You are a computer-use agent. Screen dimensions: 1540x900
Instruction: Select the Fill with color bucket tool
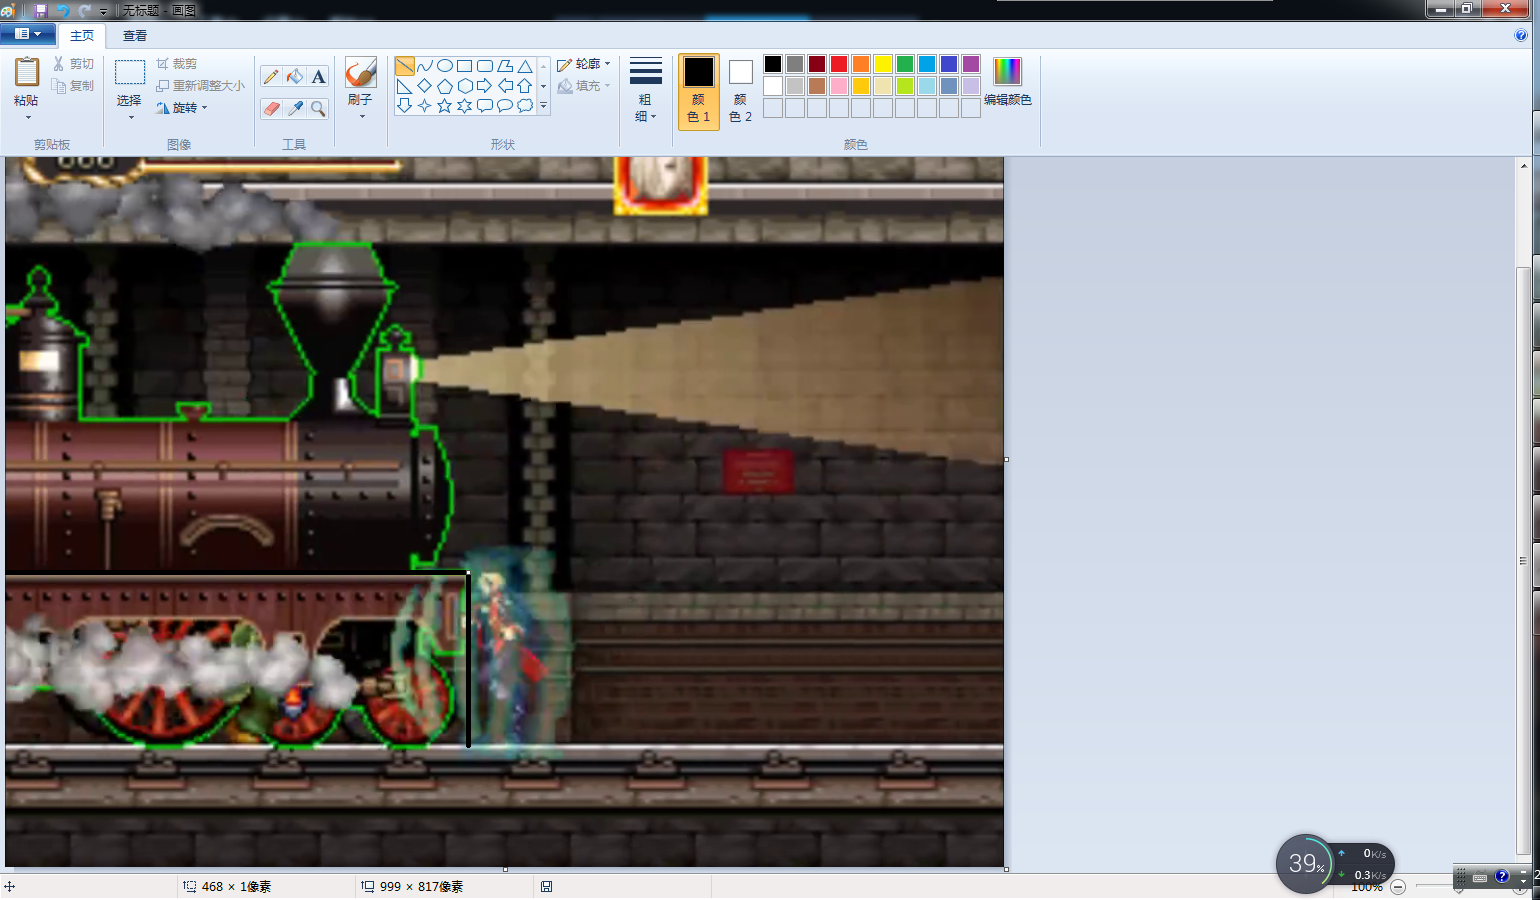pos(295,77)
